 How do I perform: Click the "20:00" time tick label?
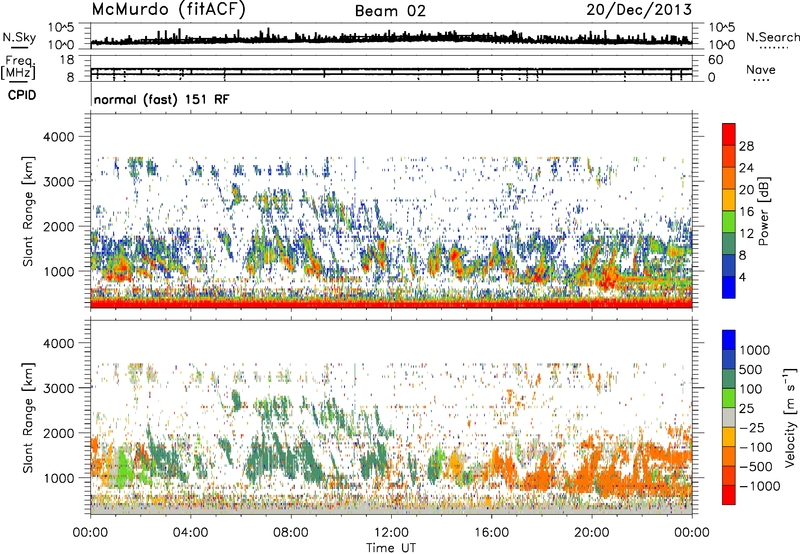coord(592,533)
